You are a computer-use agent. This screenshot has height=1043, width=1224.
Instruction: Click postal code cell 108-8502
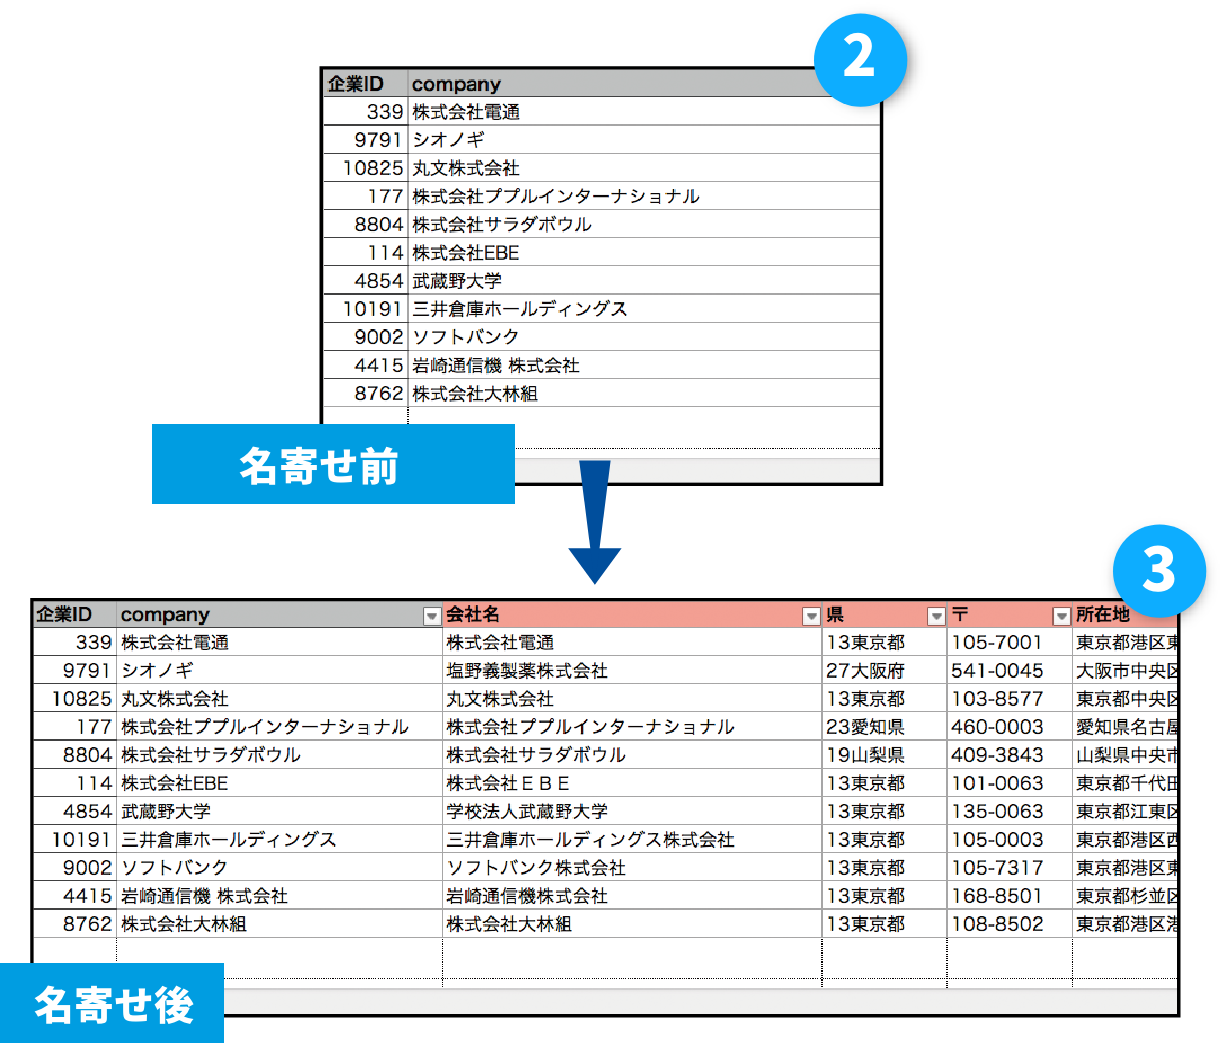click(1009, 924)
